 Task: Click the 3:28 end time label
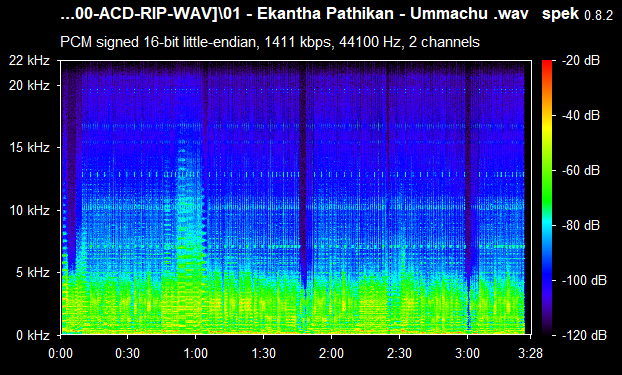530,353
